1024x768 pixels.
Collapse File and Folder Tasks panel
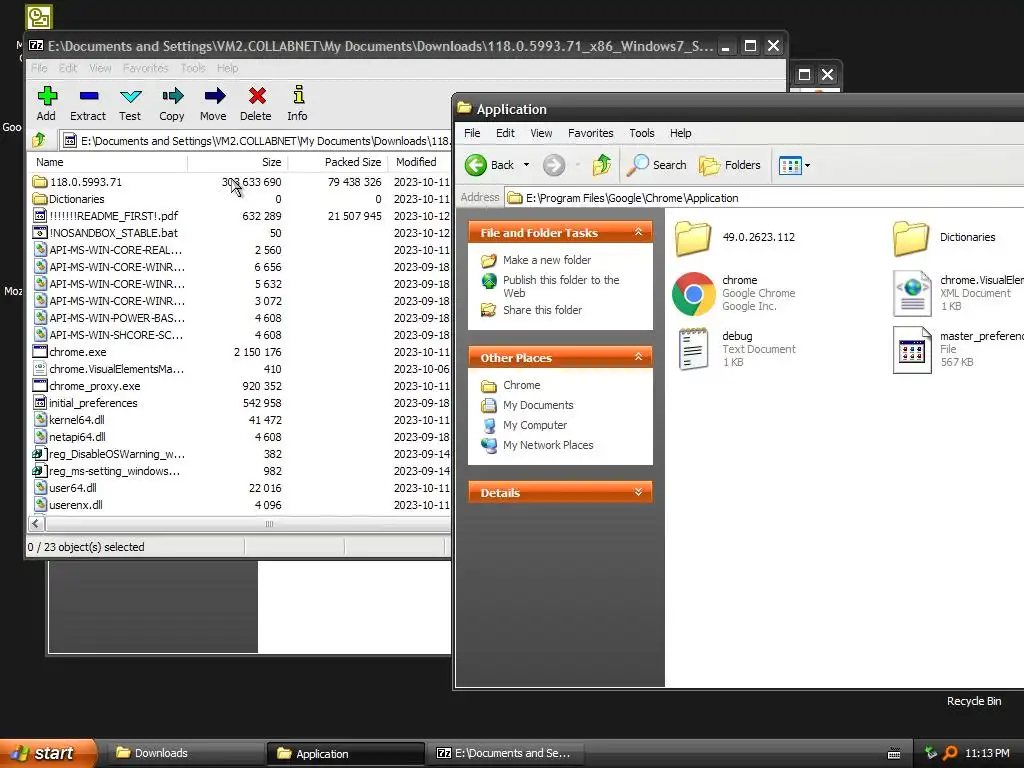point(639,232)
